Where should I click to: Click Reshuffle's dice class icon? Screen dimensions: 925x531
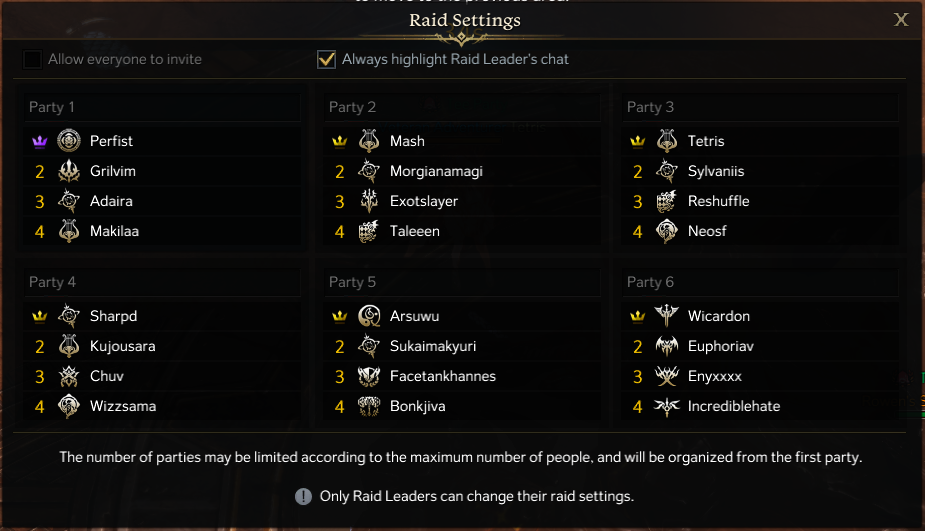click(x=667, y=201)
